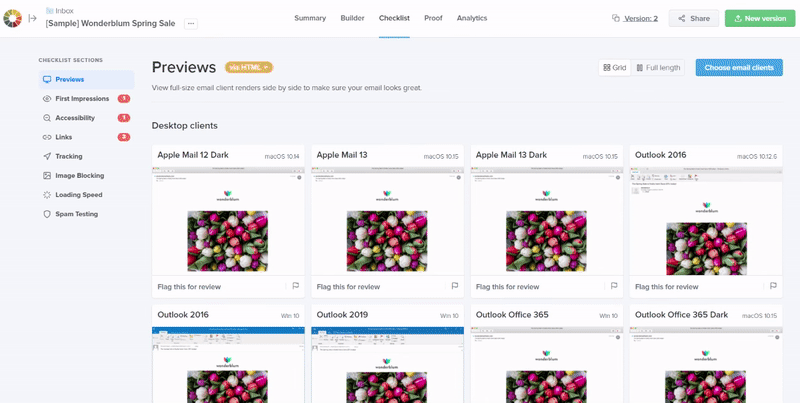Screen dimensions: 800x403
Task: Open Outlook Office 365 Dark thumbnail
Action: point(706,365)
